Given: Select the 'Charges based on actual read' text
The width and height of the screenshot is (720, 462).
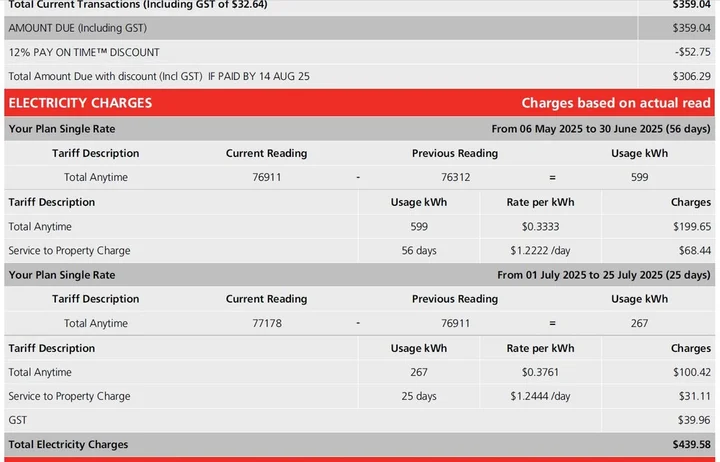Looking at the screenshot, I should point(616,103).
